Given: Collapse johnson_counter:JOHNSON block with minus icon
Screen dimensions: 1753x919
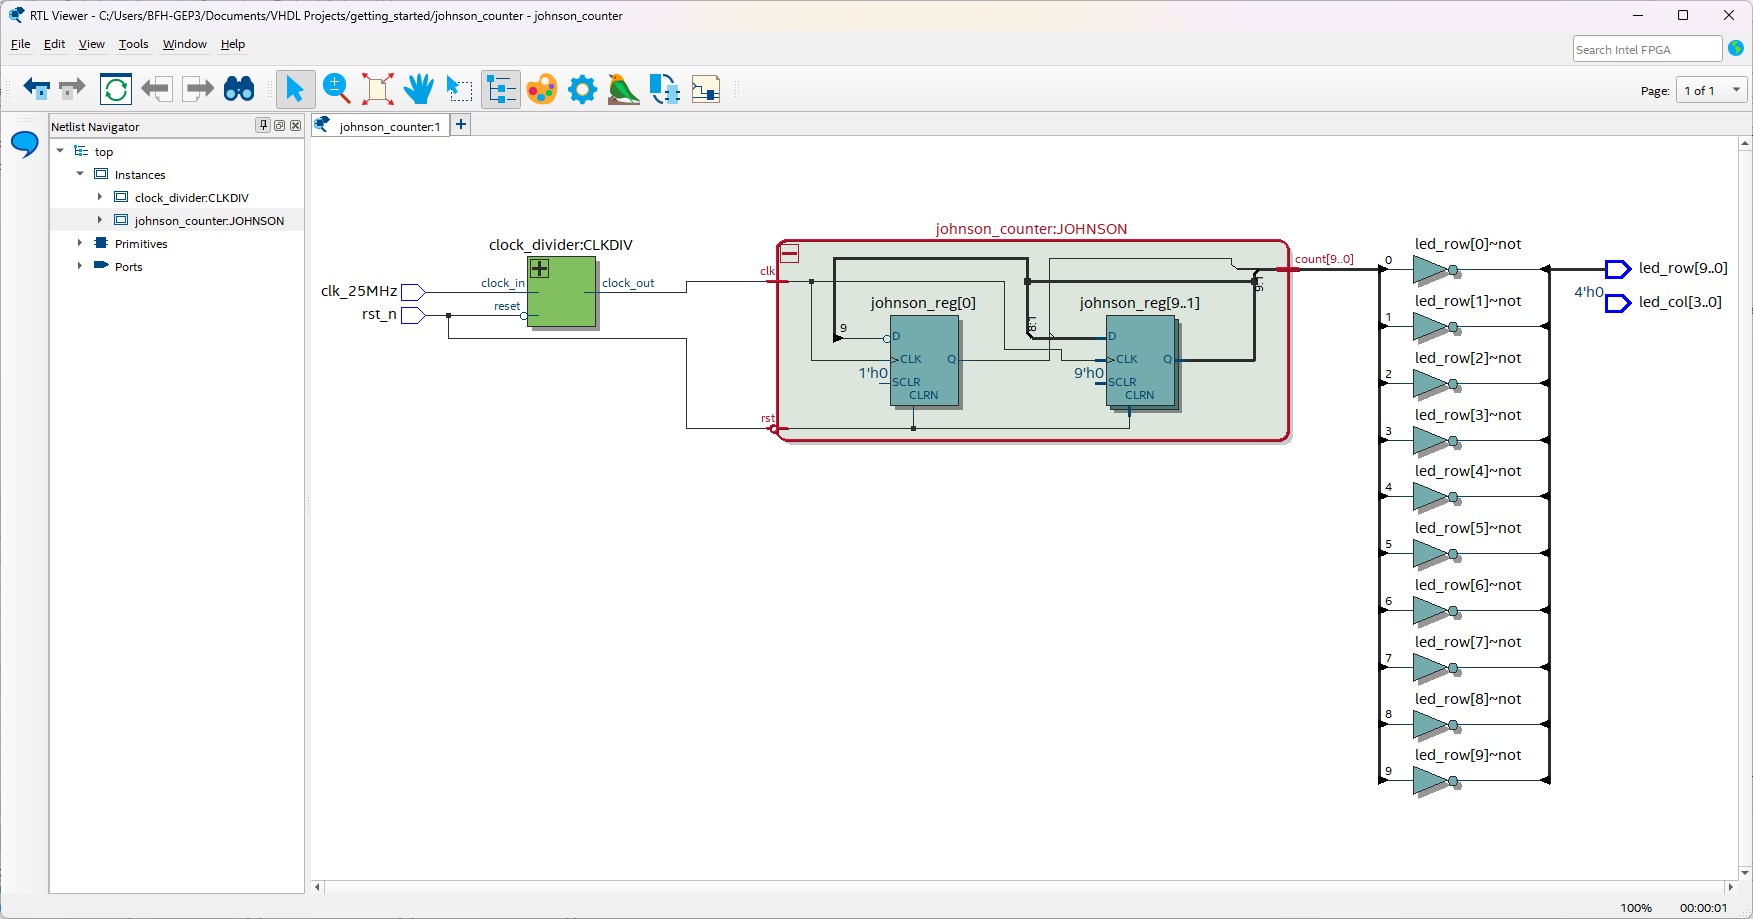Looking at the screenshot, I should click(x=789, y=254).
